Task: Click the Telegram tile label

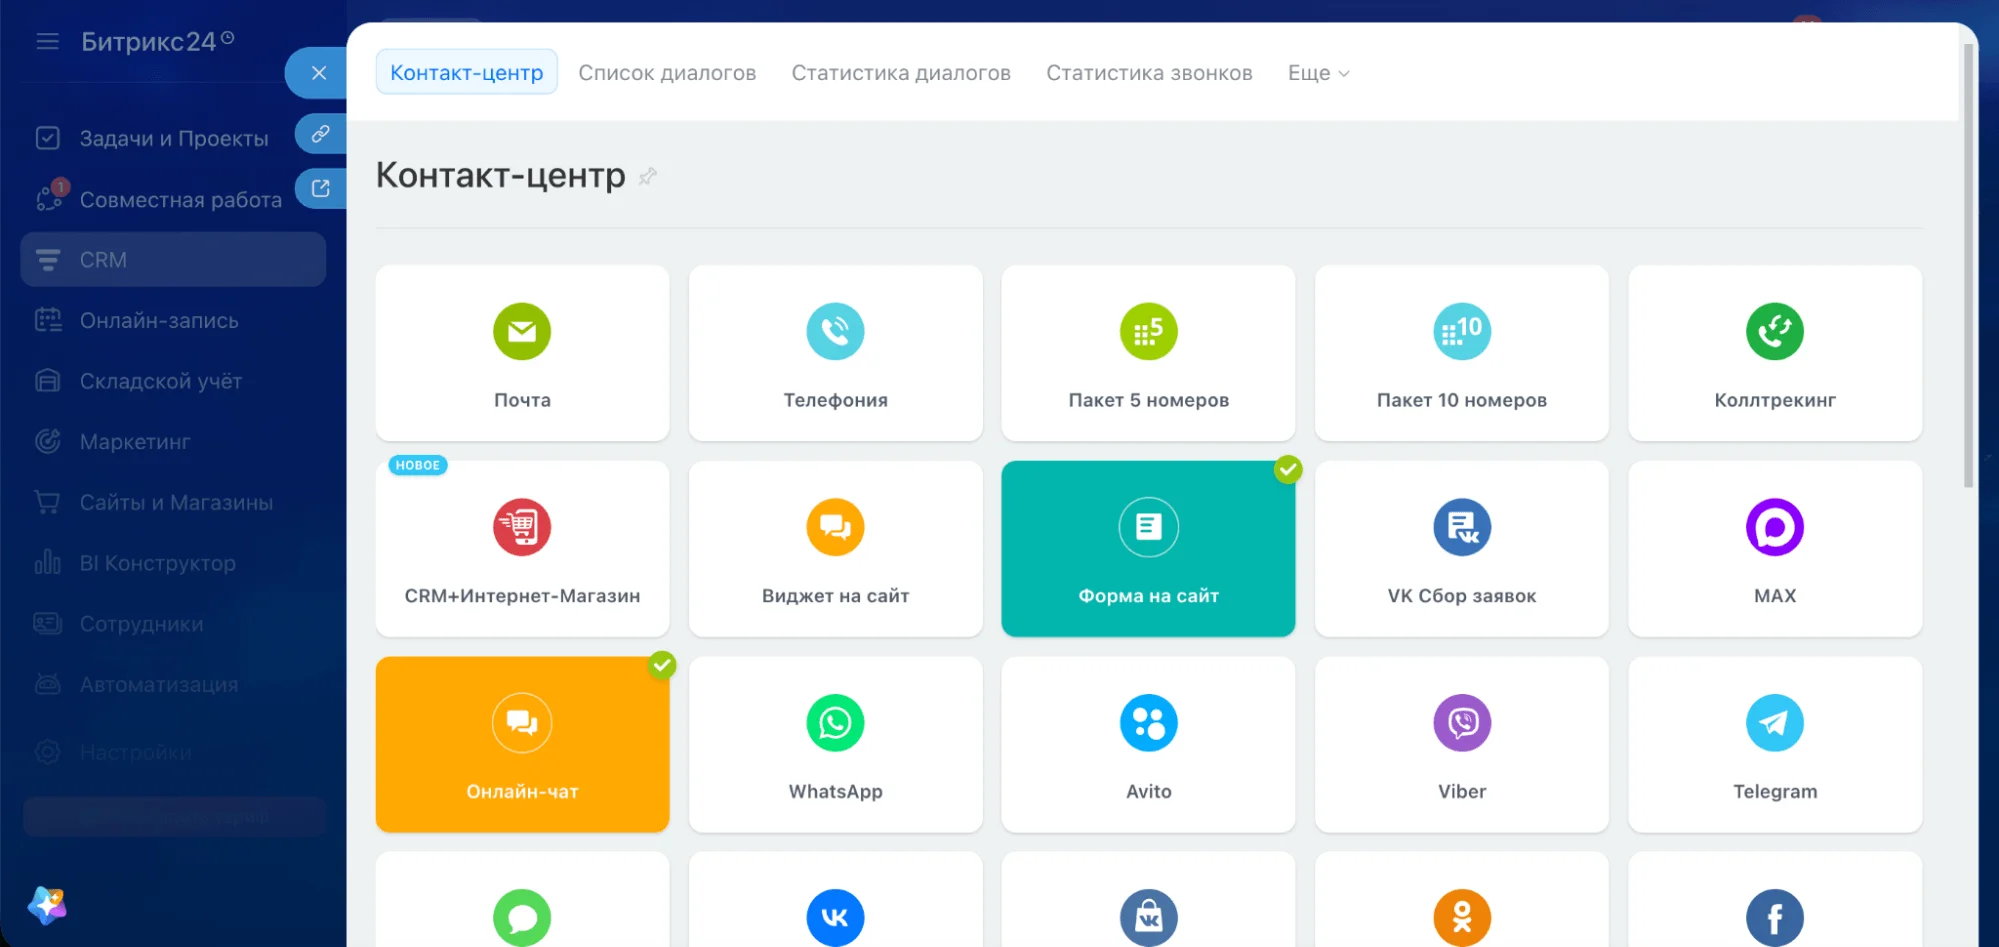Action: tap(1775, 792)
